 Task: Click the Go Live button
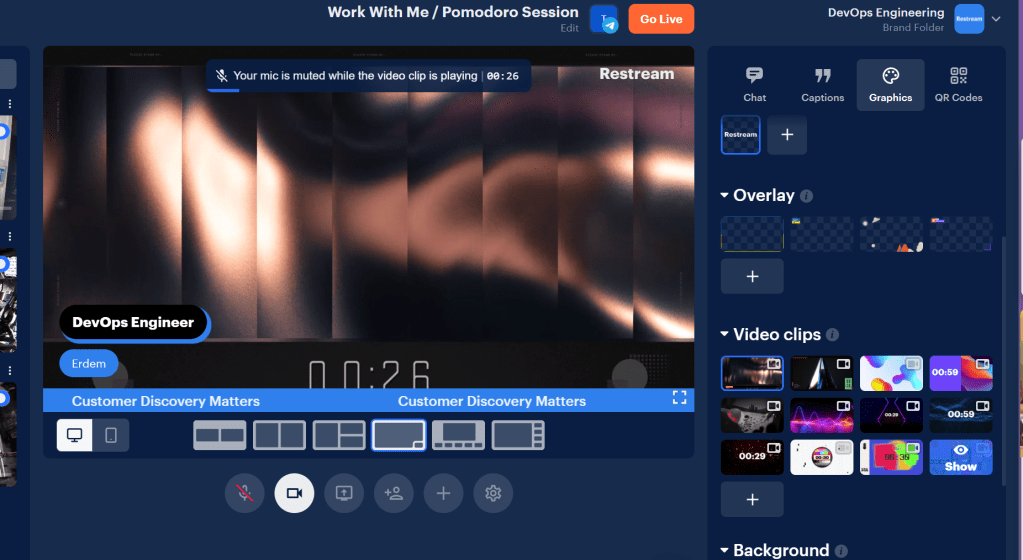(661, 19)
